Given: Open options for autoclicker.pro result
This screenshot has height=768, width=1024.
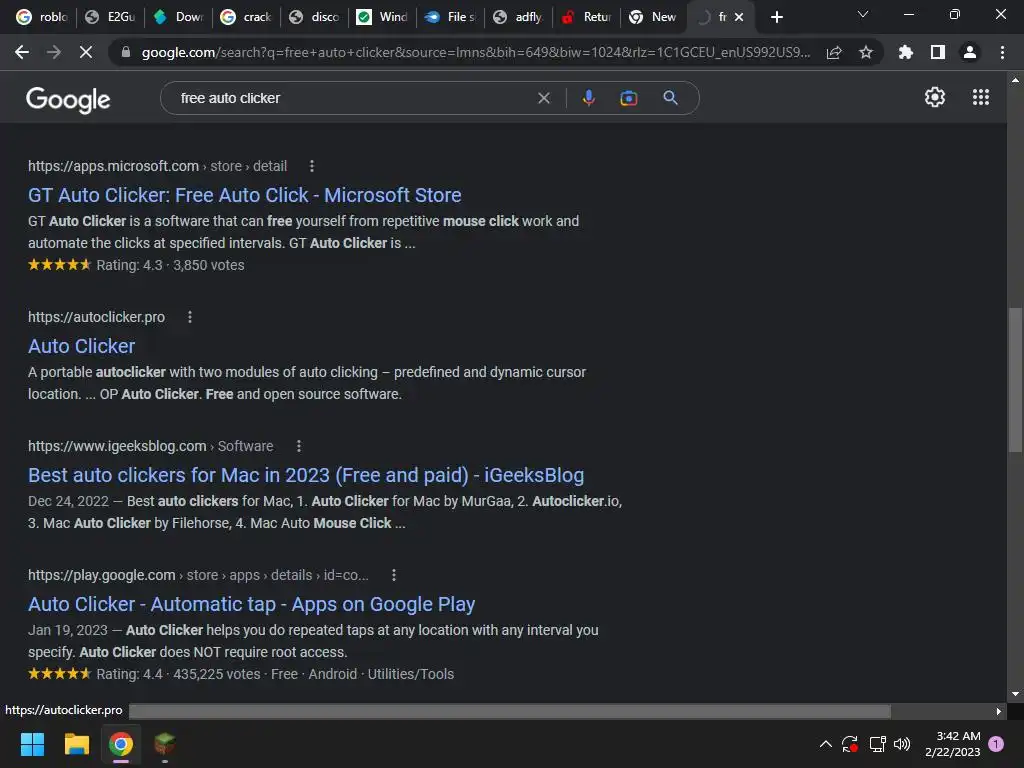Looking at the screenshot, I should pos(190,317).
